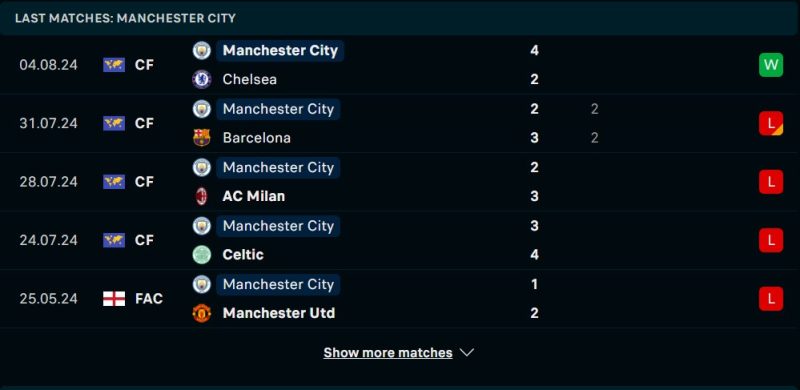Image resolution: width=800 pixels, height=390 pixels.
Task: Click the L badge for Barcelona match
Action: pos(771,123)
